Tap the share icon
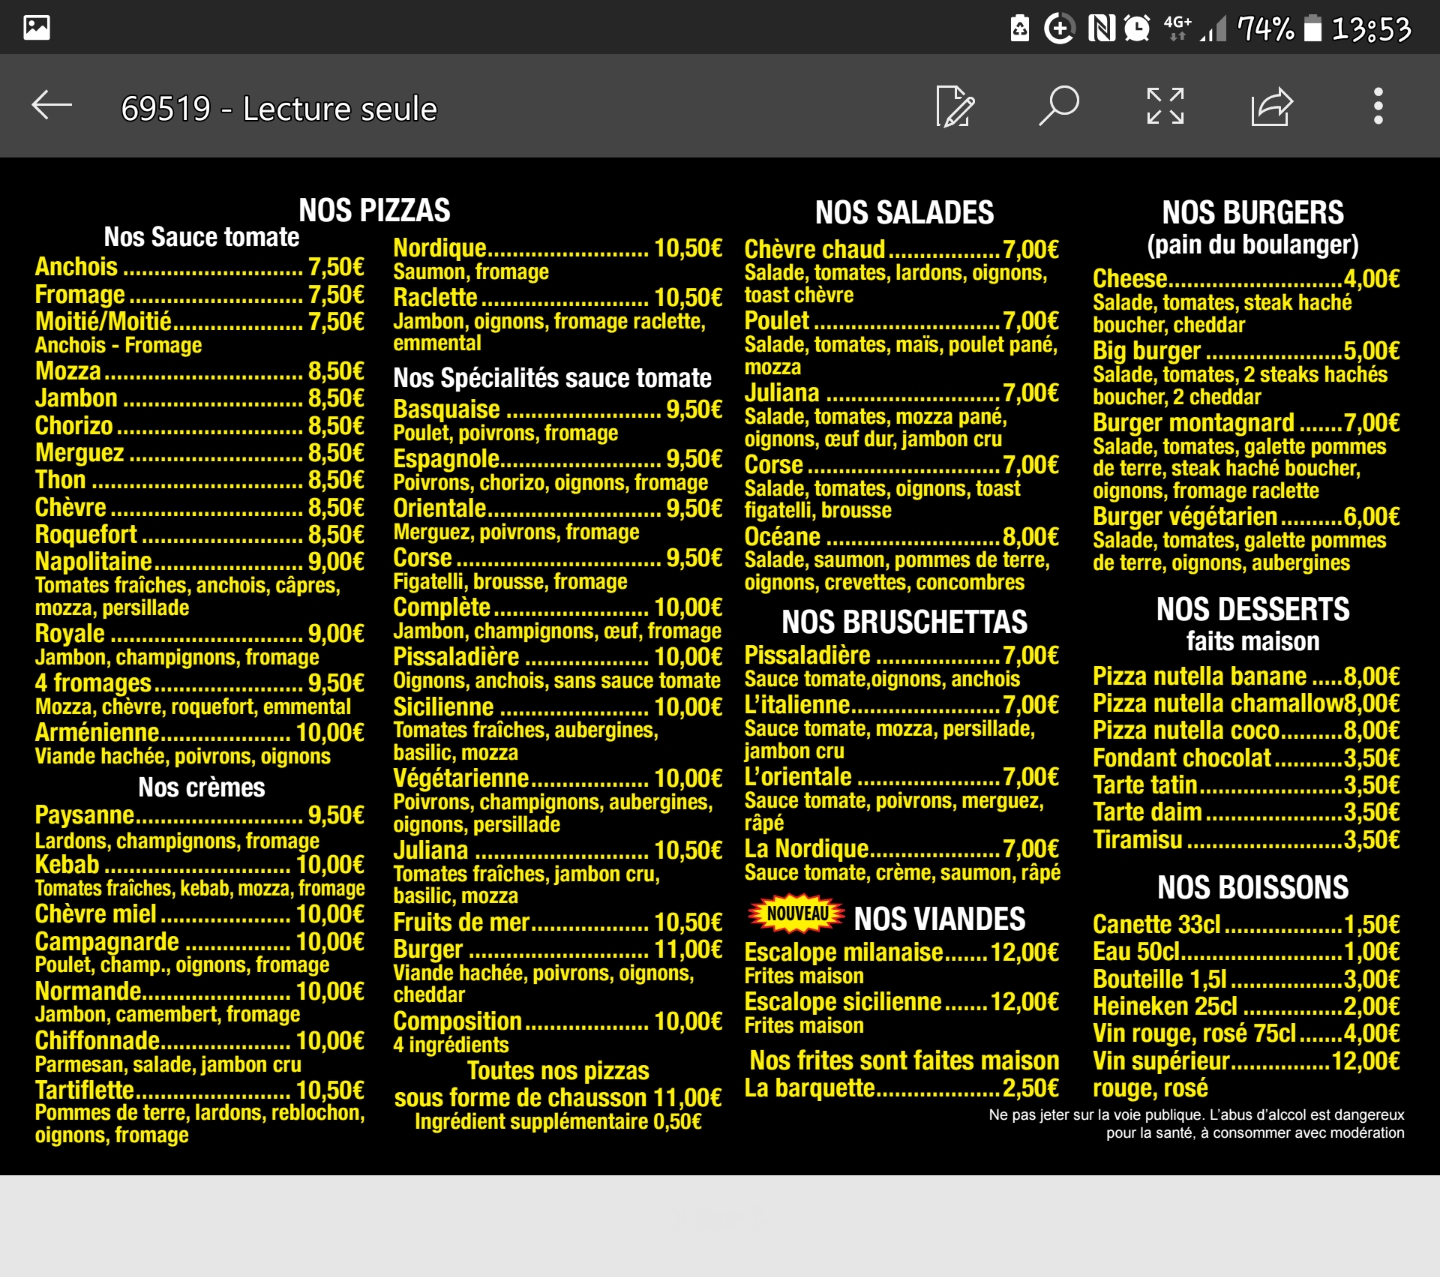 (1272, 106)
